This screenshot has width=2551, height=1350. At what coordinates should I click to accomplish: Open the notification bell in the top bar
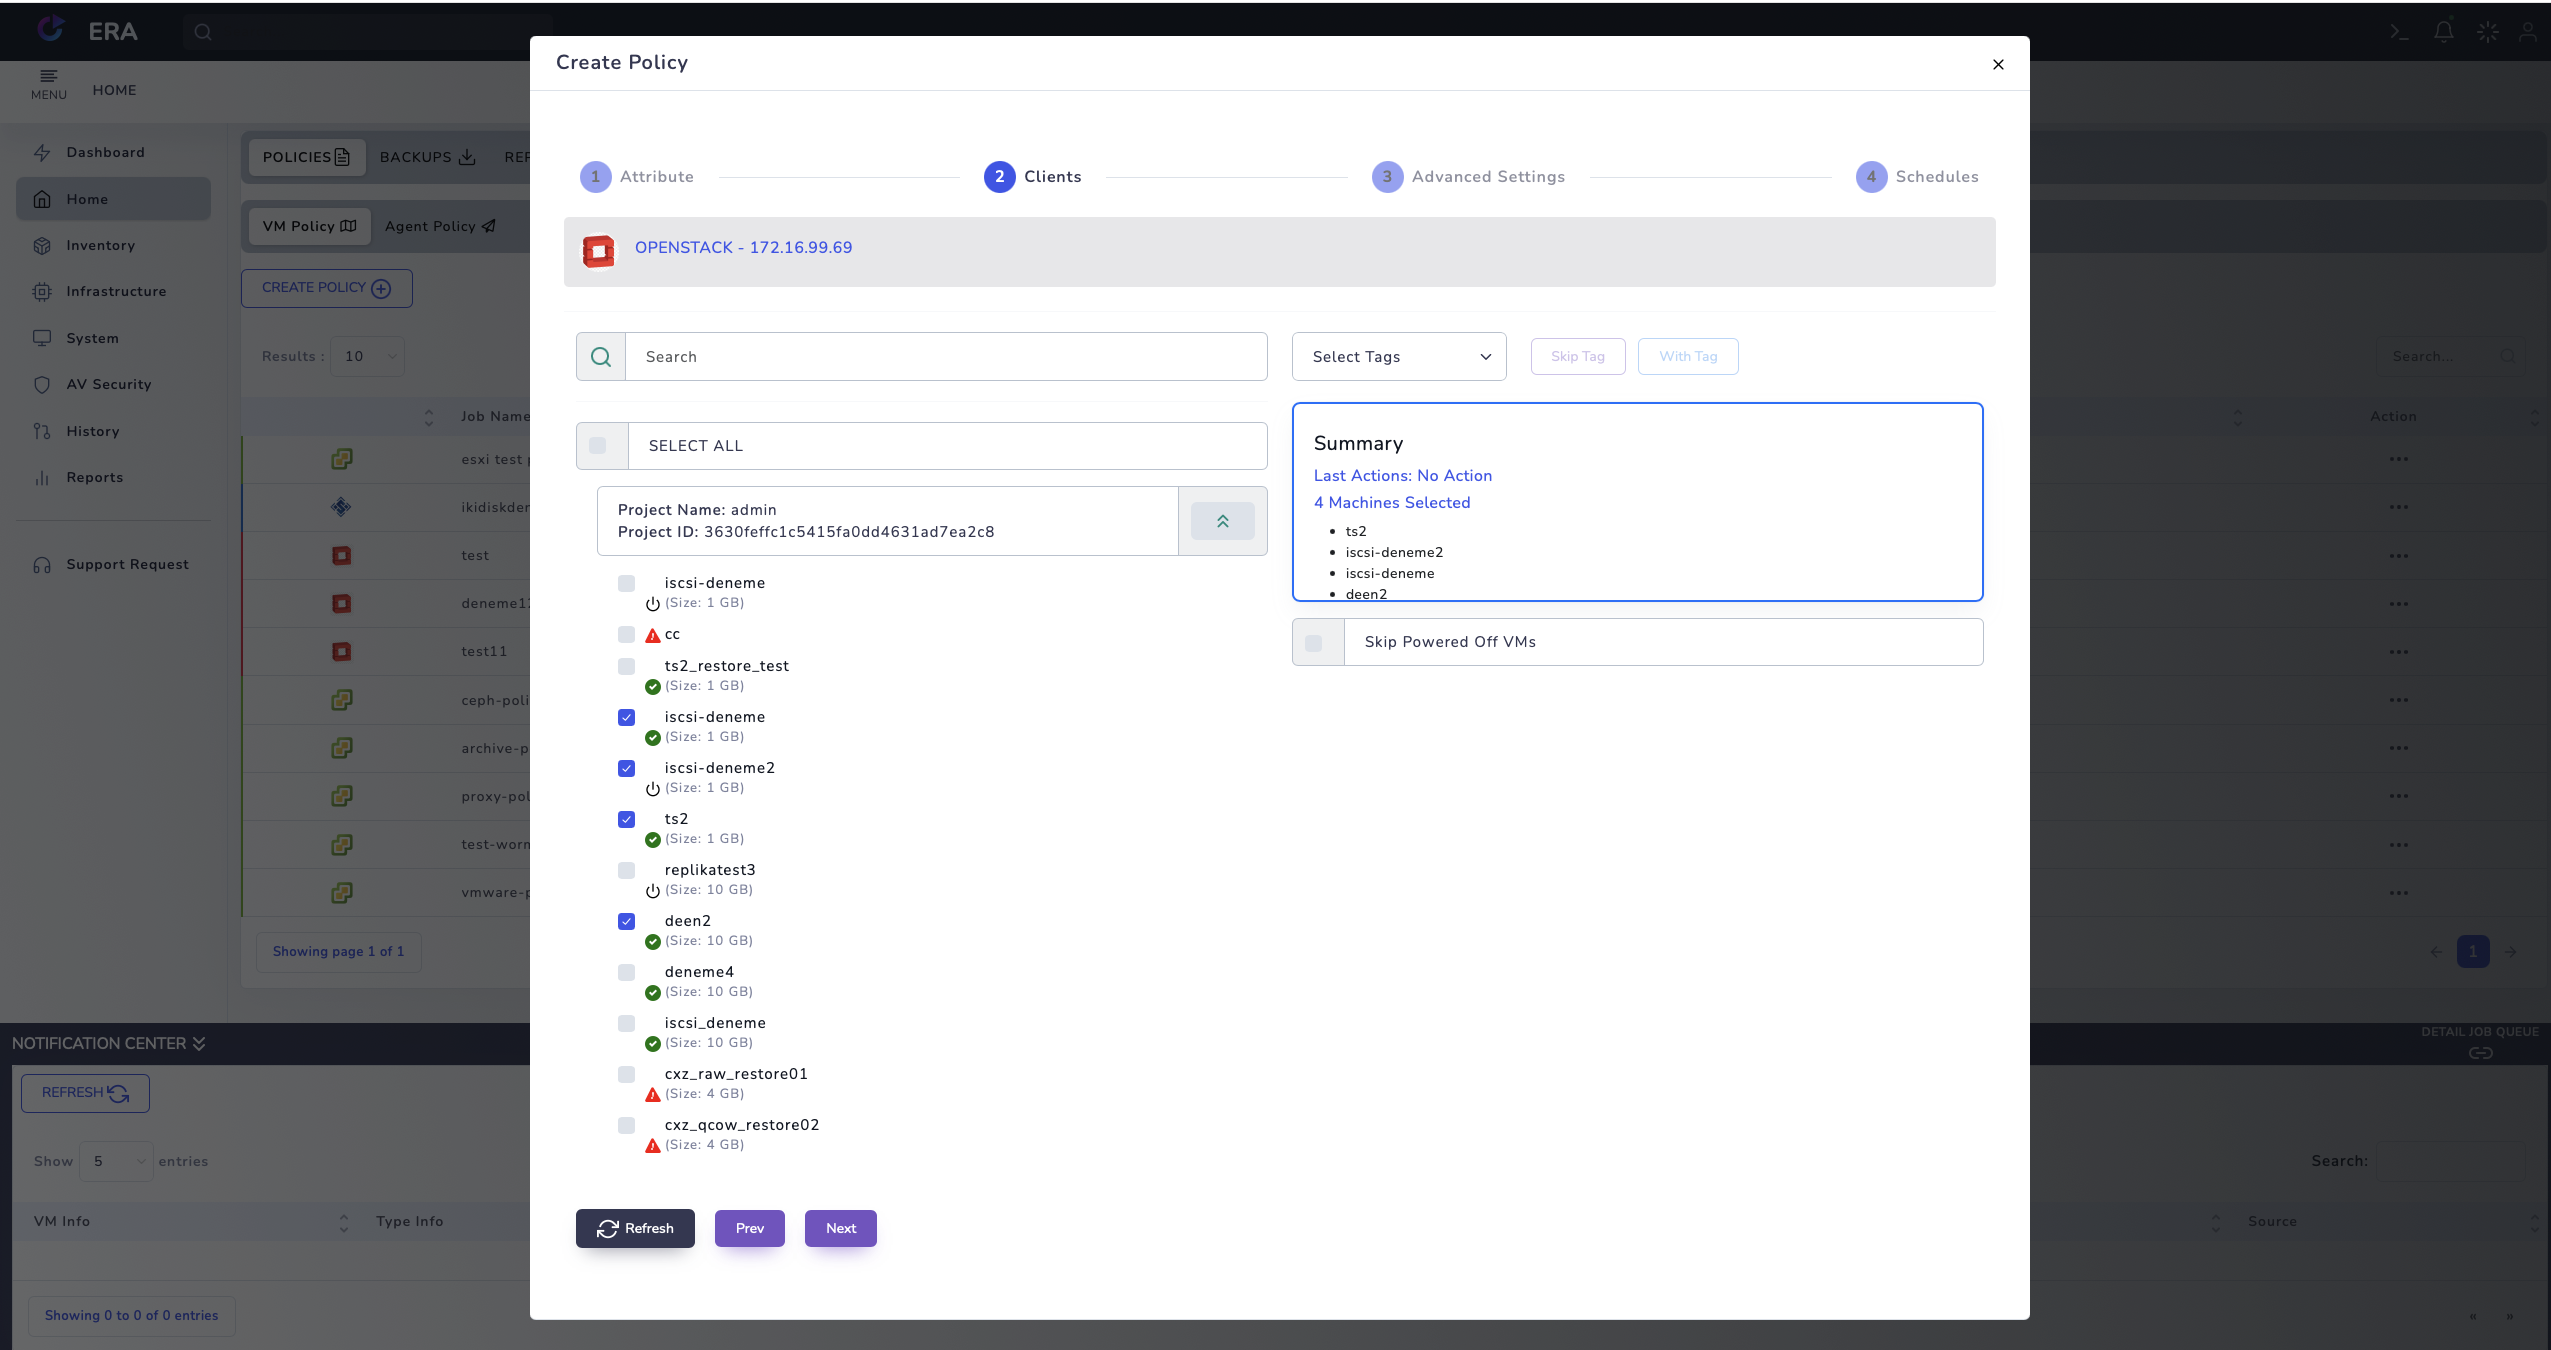coord(2442,31)
